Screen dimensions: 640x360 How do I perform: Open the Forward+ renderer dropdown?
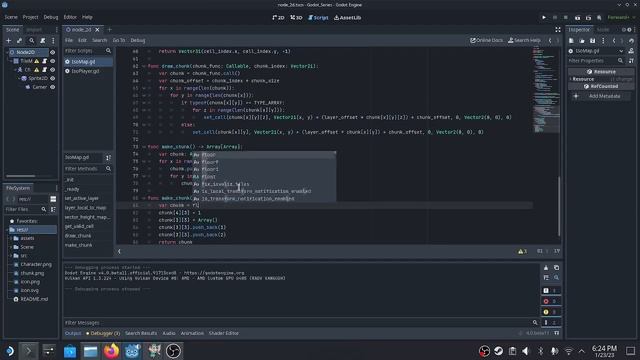tap(621, 18)
